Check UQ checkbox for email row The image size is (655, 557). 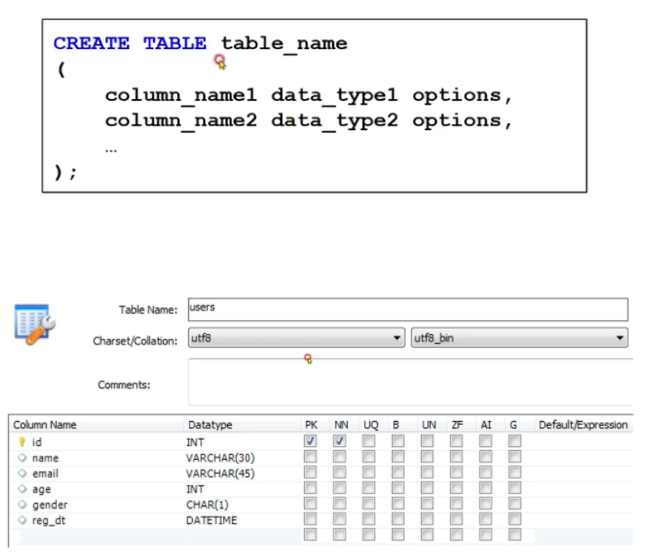point(369,472)
